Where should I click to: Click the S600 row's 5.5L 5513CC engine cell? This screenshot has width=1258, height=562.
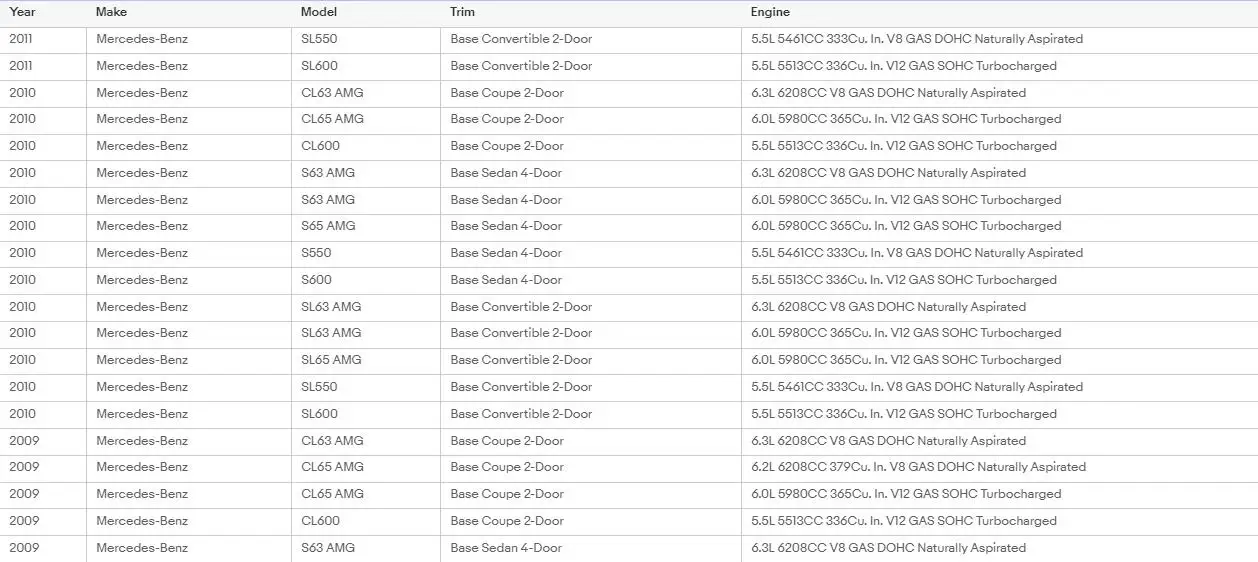point(1000,281)
